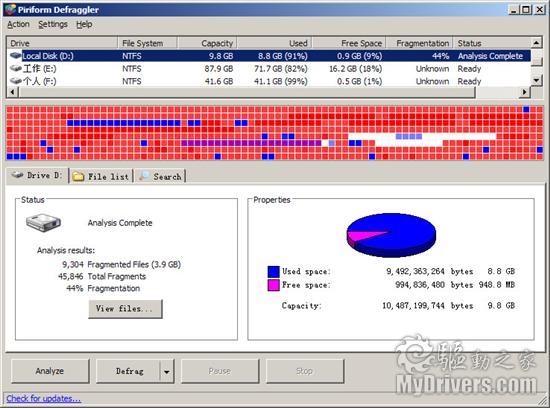This screenshot has height=408, width=550.
Task: Click the Defraggler app icon in title bar
Action: coord(10,9)
